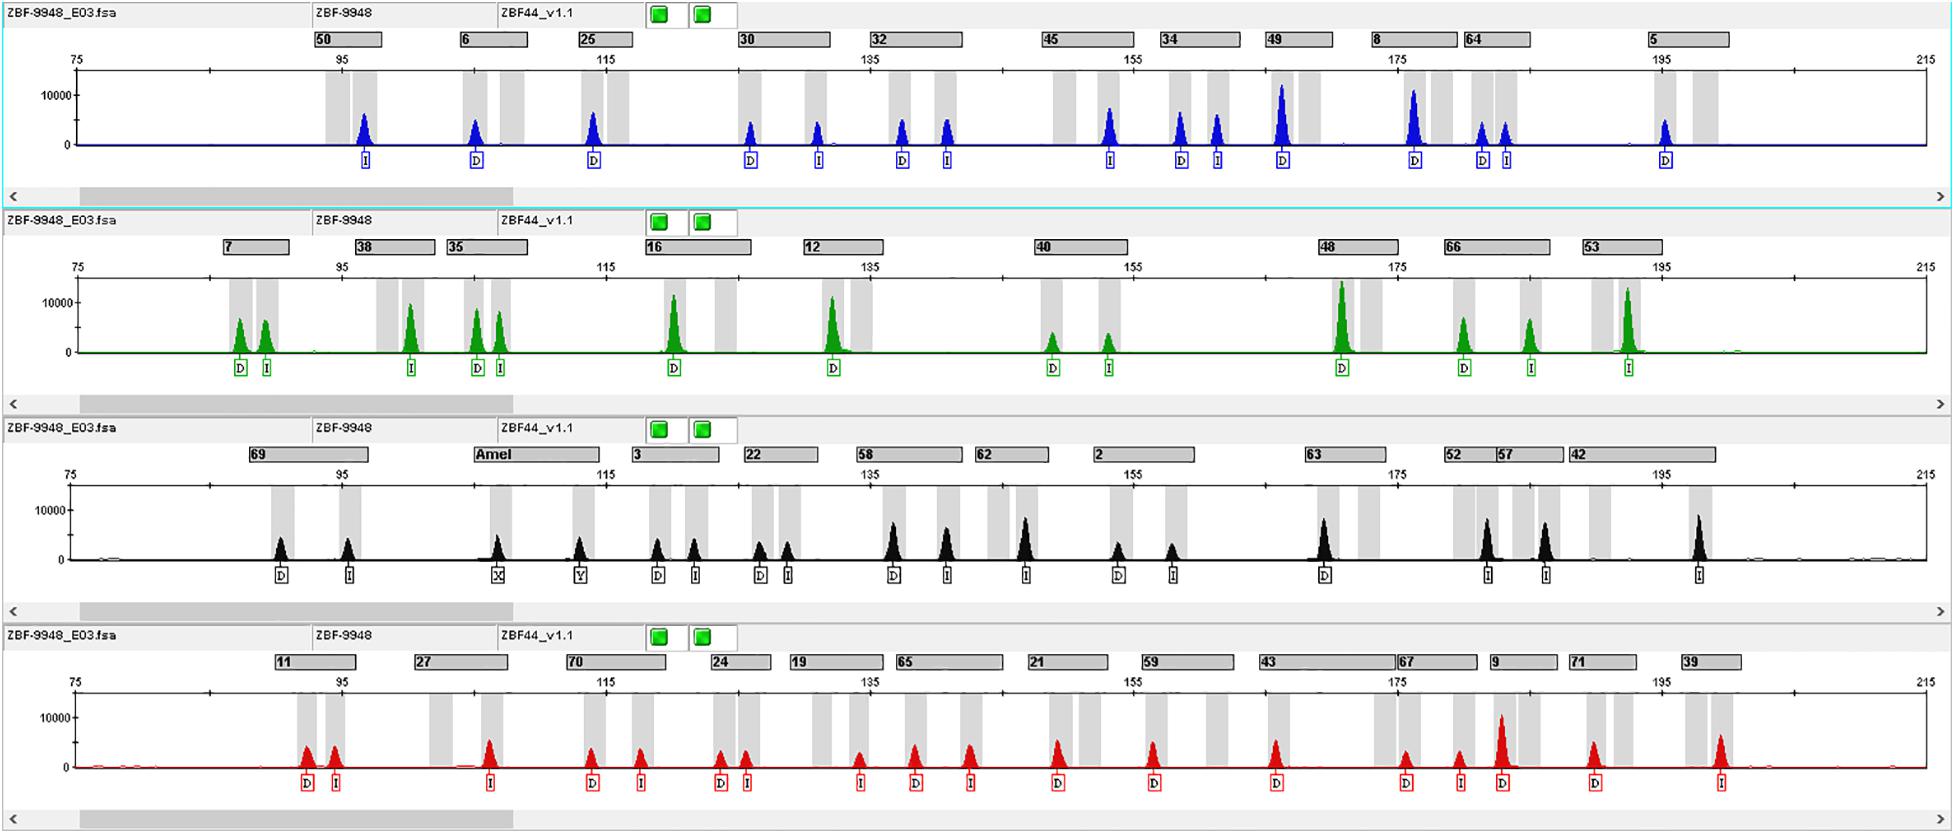Viewport: 1955px width, 834px height.
Task: Click the right green status square in red panel header
Action: click(702, 637)
